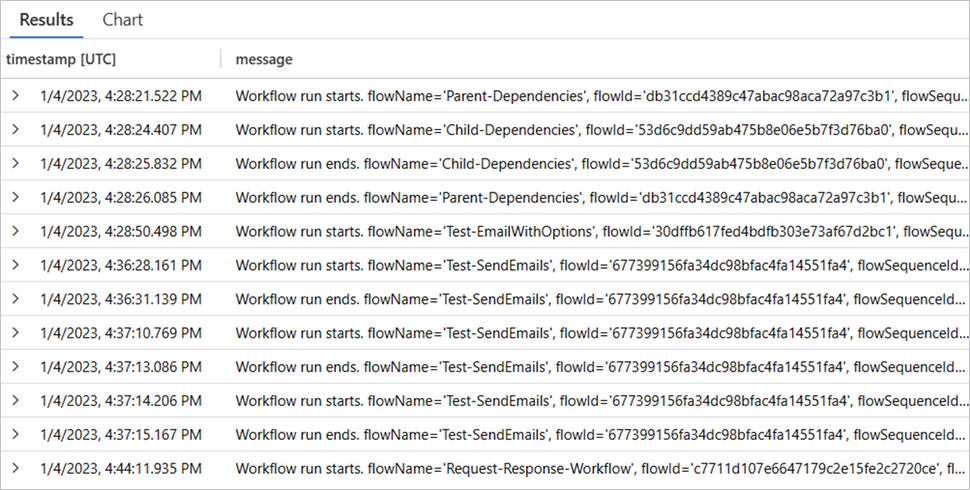Image resolution: width=970 pixels, height=490 pixels.
Task: Expand the 4:37:10.769 PM log row
Action: click(x=16, y=333)
